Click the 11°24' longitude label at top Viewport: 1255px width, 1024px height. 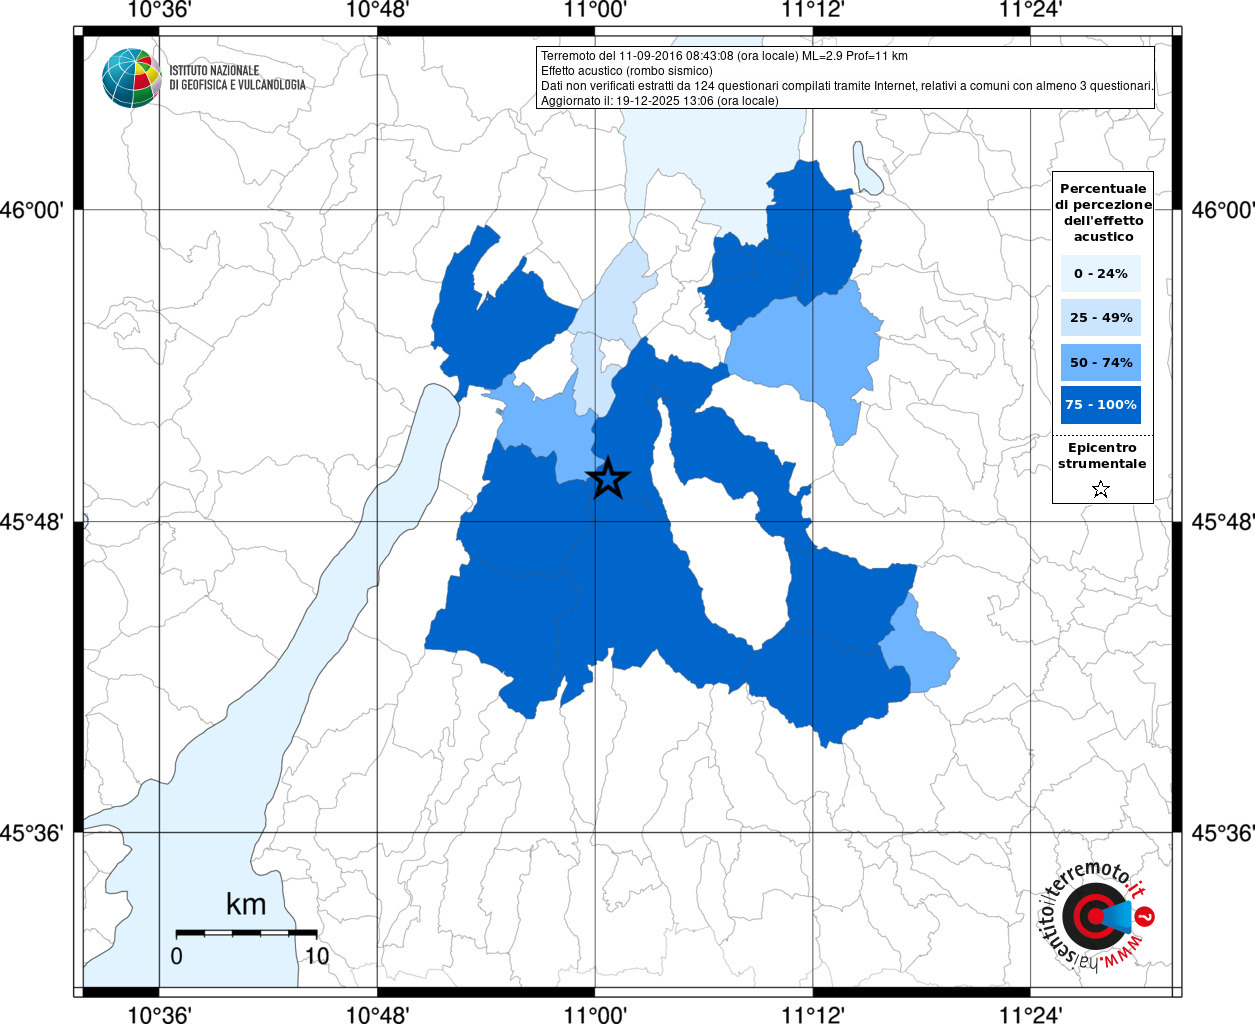click(1030, 11)
